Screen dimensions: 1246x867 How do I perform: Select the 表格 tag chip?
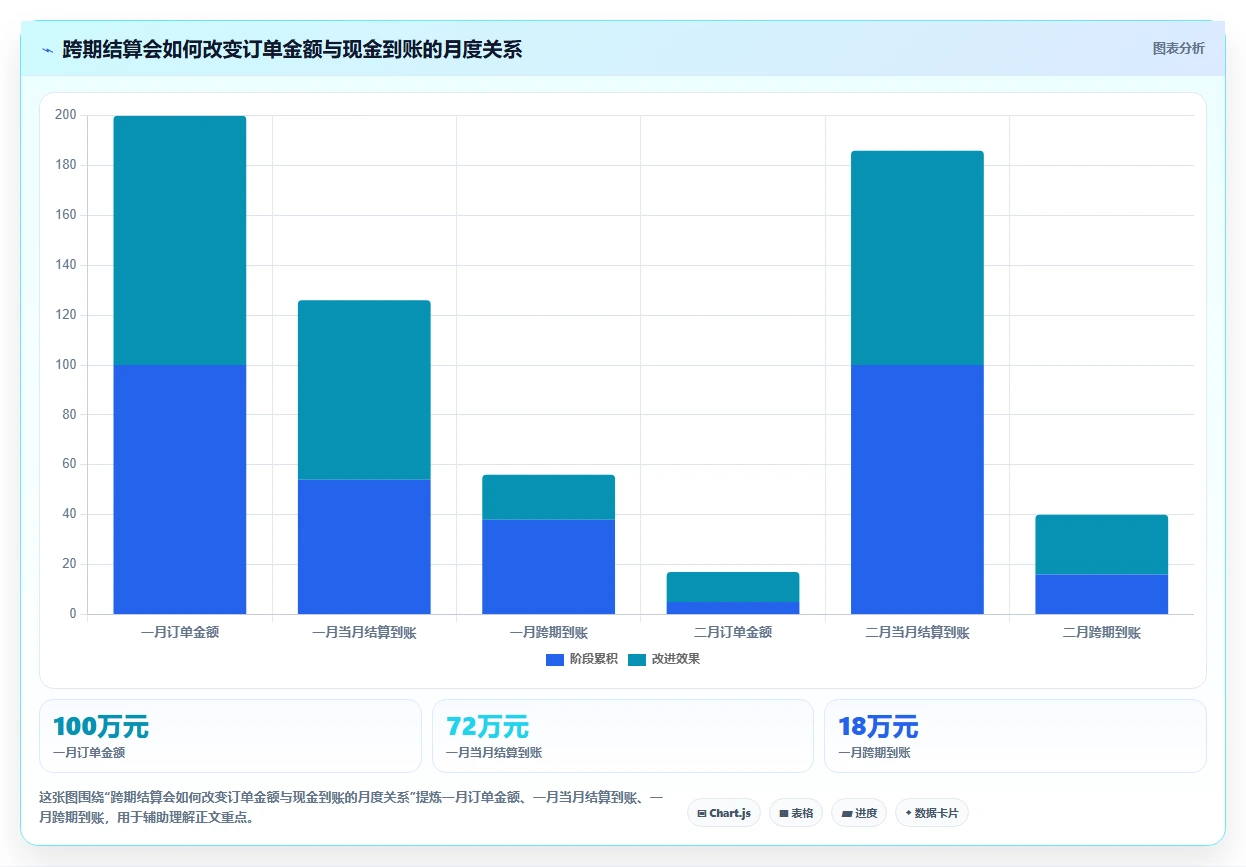[x=796, y=813]
